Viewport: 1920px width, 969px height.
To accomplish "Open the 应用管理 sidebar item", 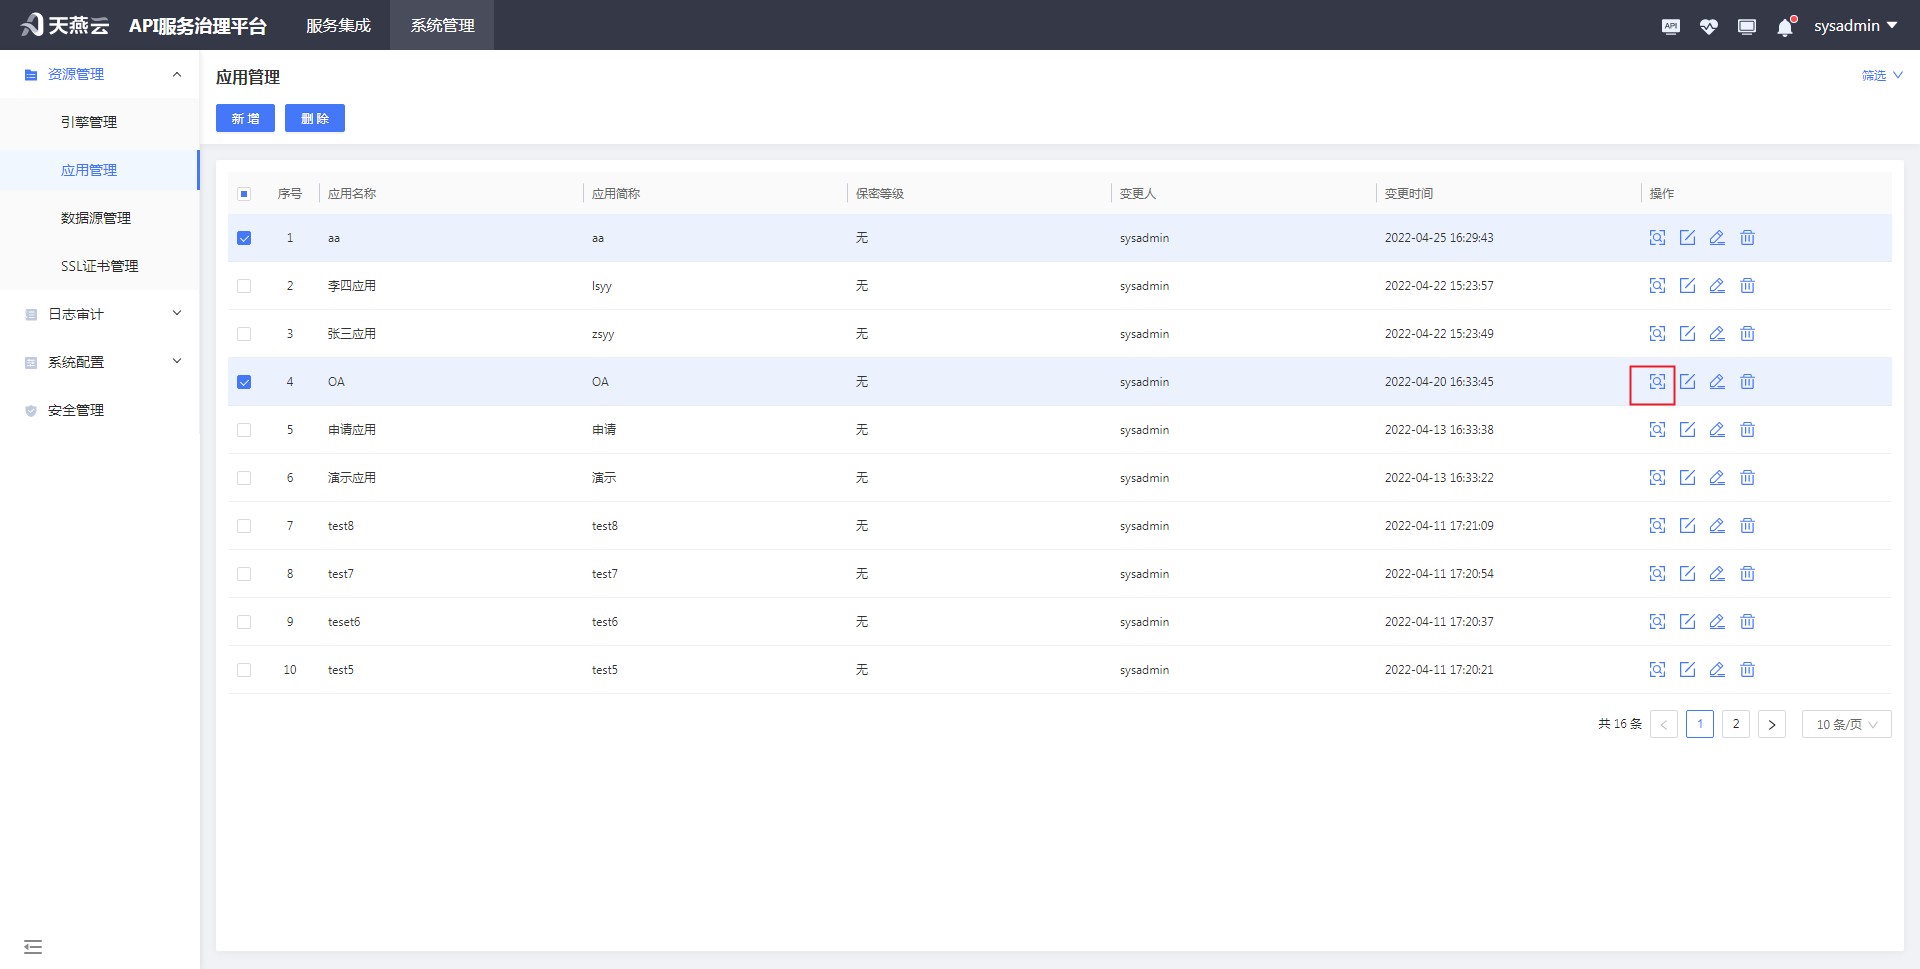I will coord(89,170).
